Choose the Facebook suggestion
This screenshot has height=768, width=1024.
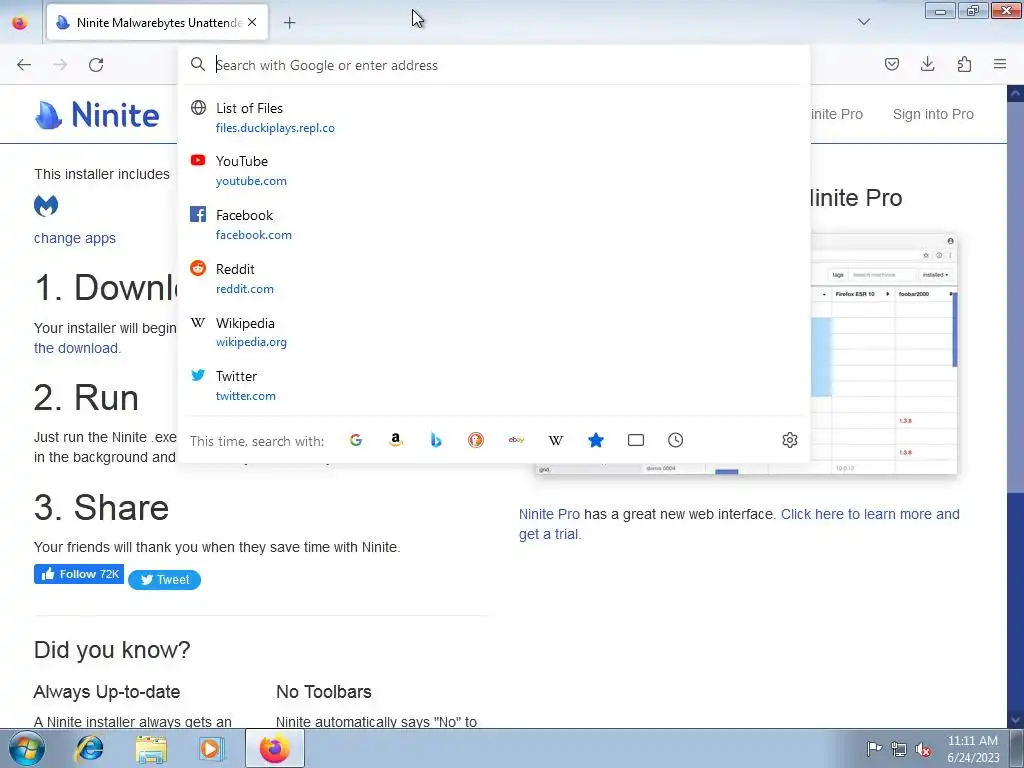point(494,225)
